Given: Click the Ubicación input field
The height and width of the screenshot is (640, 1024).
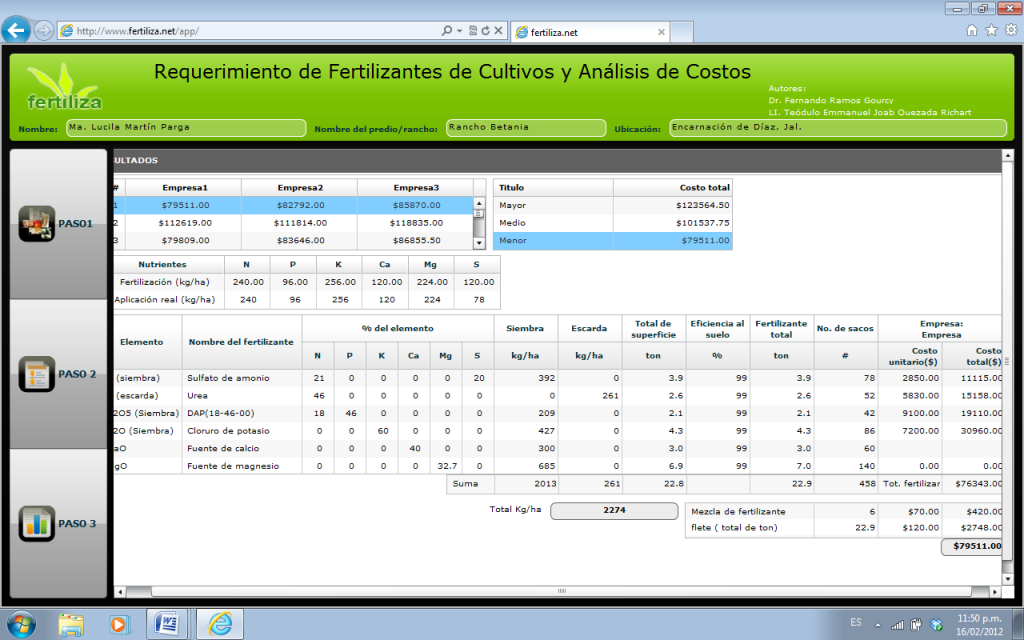Looking at the screenshot, I should 838,128.
